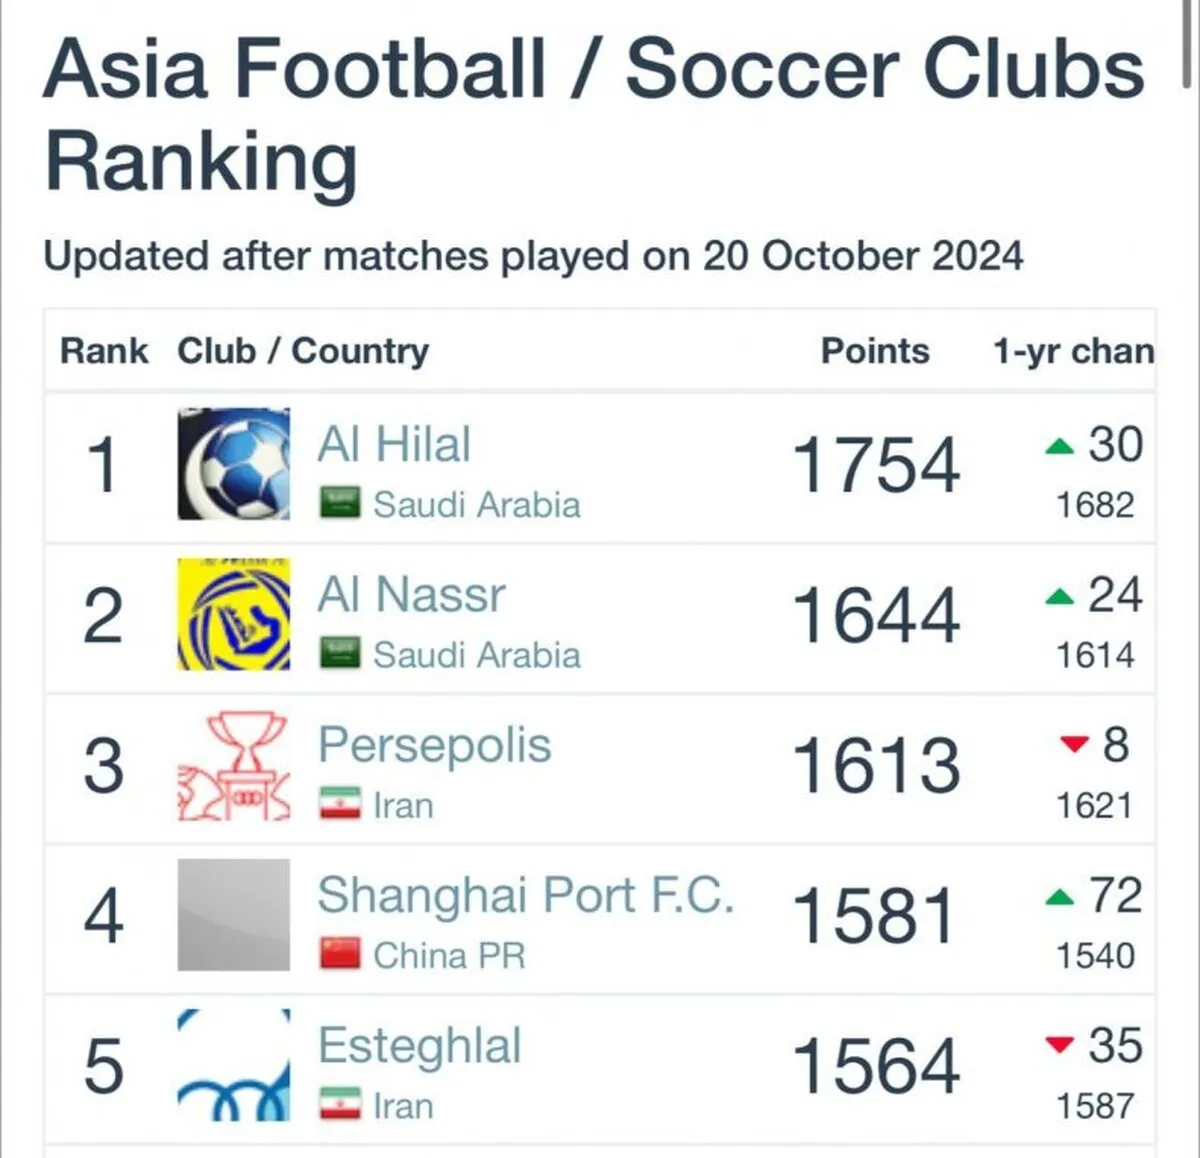Screen dimensions: 1200x1158
Task: Click the Esteghlal blue club logo
Action: [234, 1065]
